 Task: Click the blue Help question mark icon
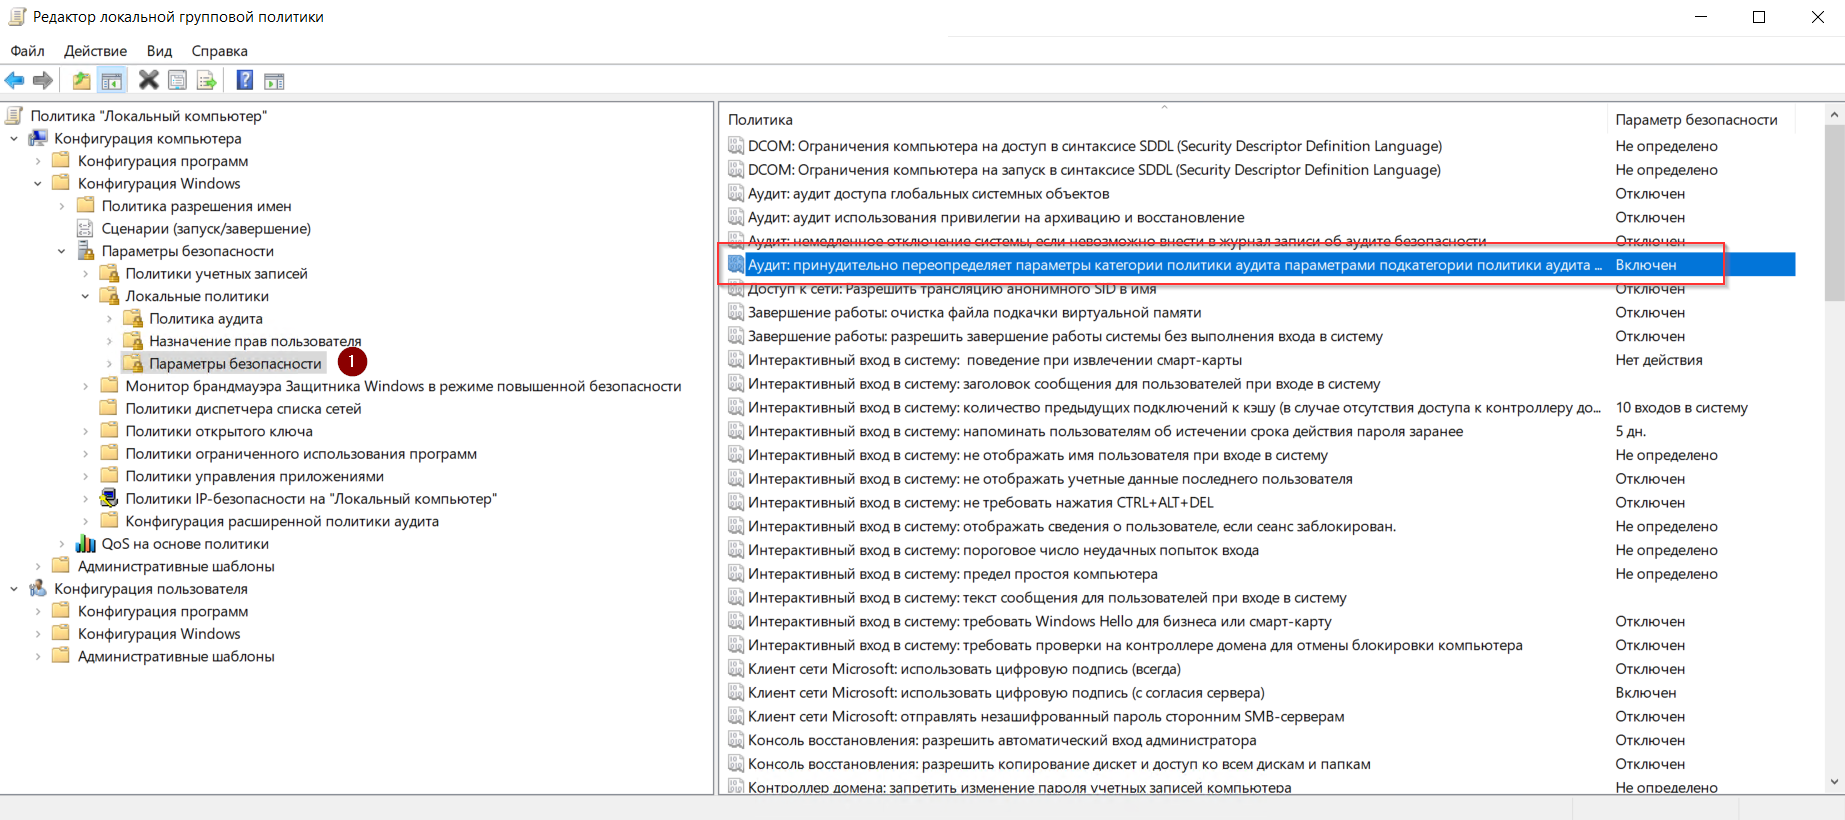coord(244,81)
